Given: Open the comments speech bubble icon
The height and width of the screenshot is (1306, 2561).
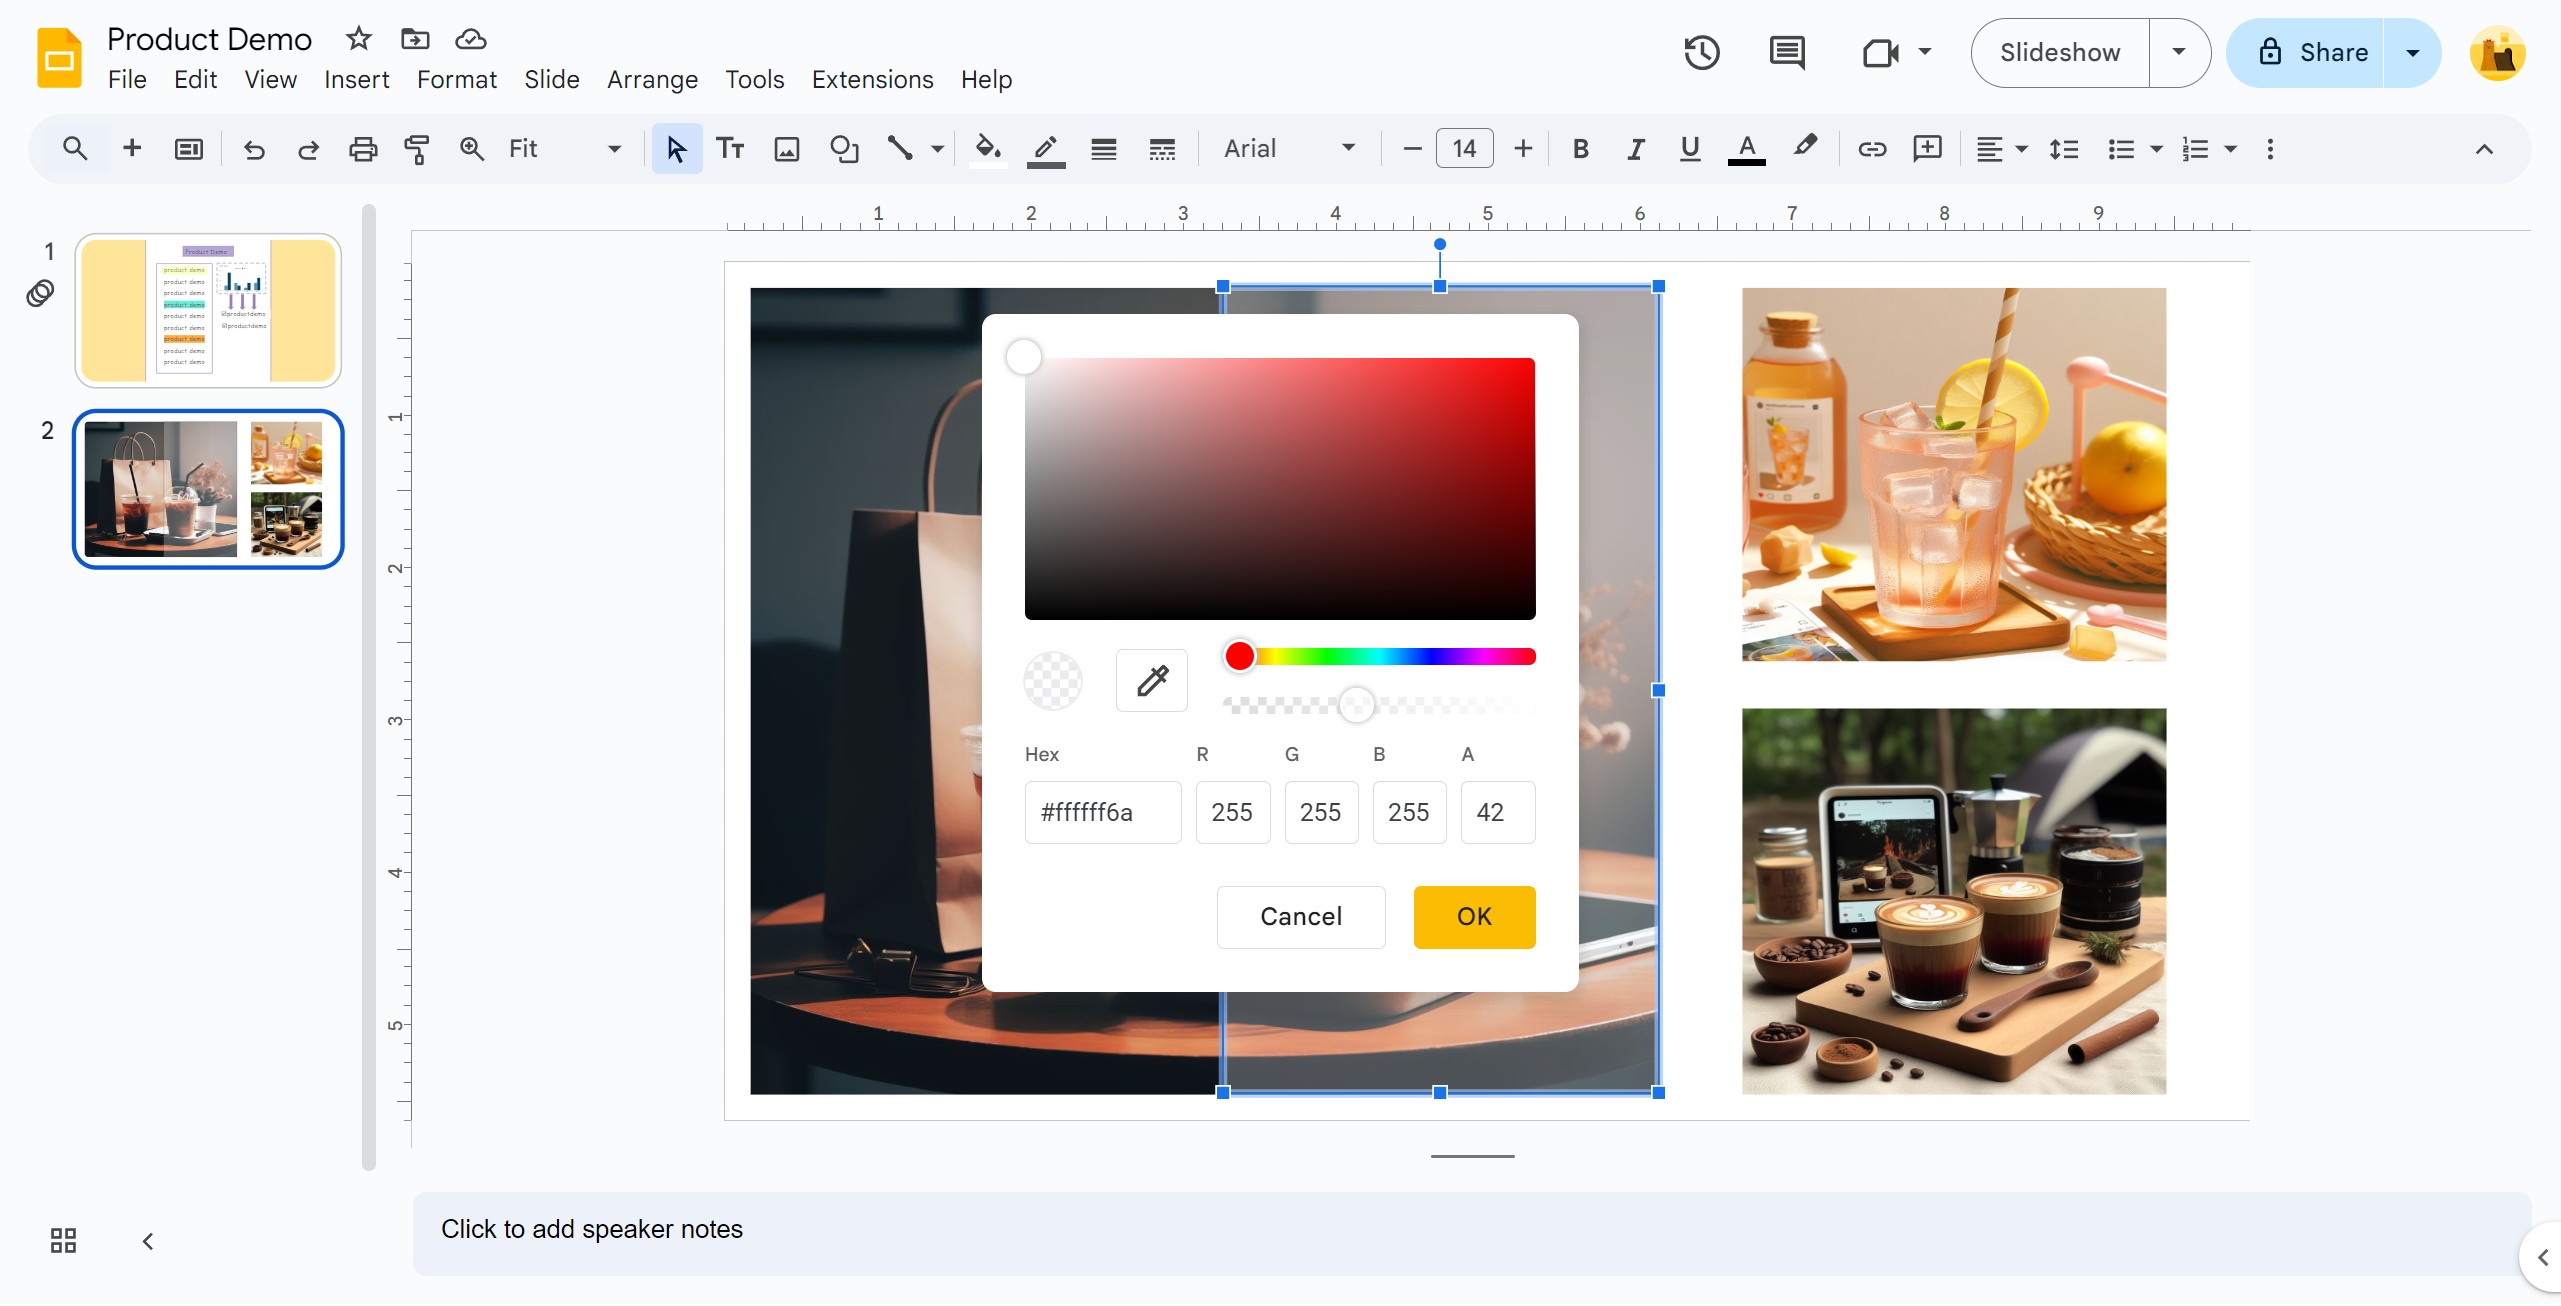Looking at the screenshot, I should point(1787,53).
